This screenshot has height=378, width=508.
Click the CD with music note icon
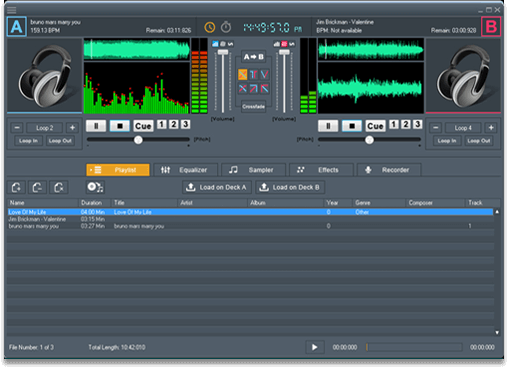tap(95, 187)
